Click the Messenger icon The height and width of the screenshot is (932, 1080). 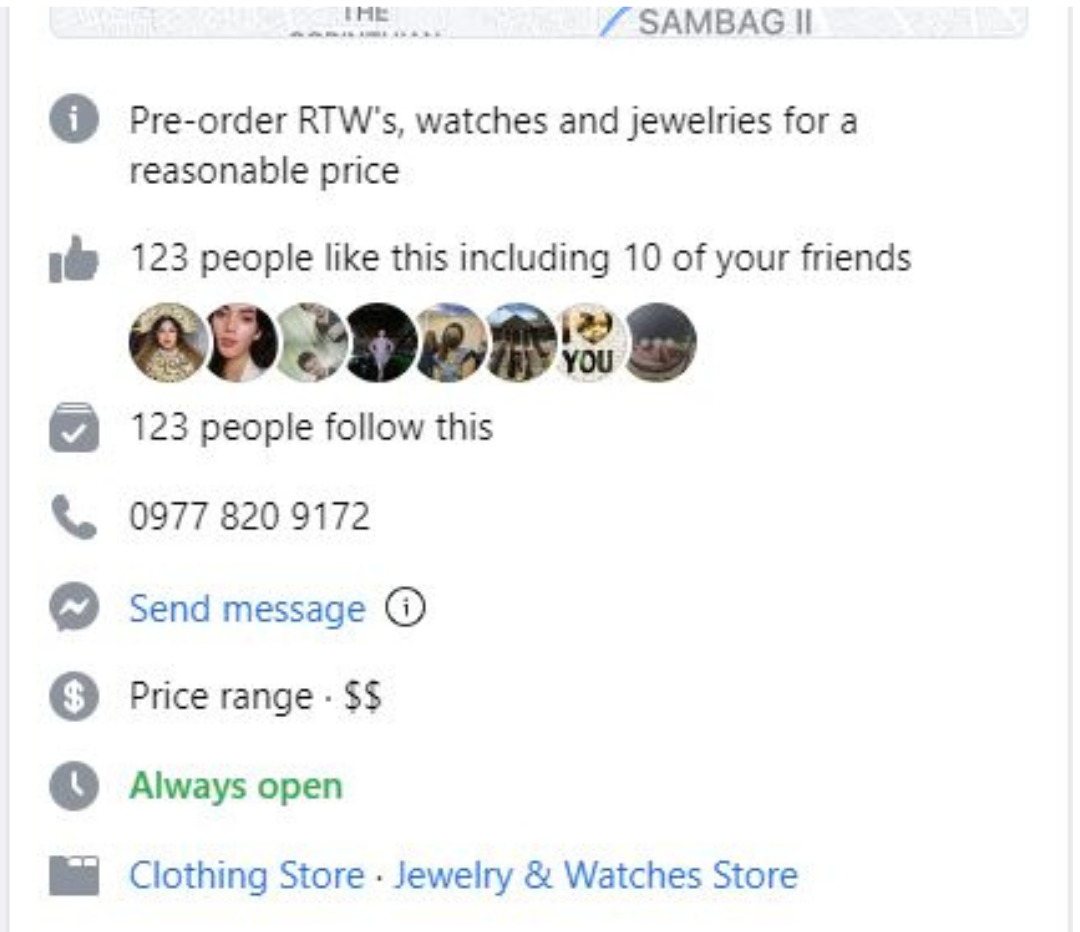[x=74, y=609]
